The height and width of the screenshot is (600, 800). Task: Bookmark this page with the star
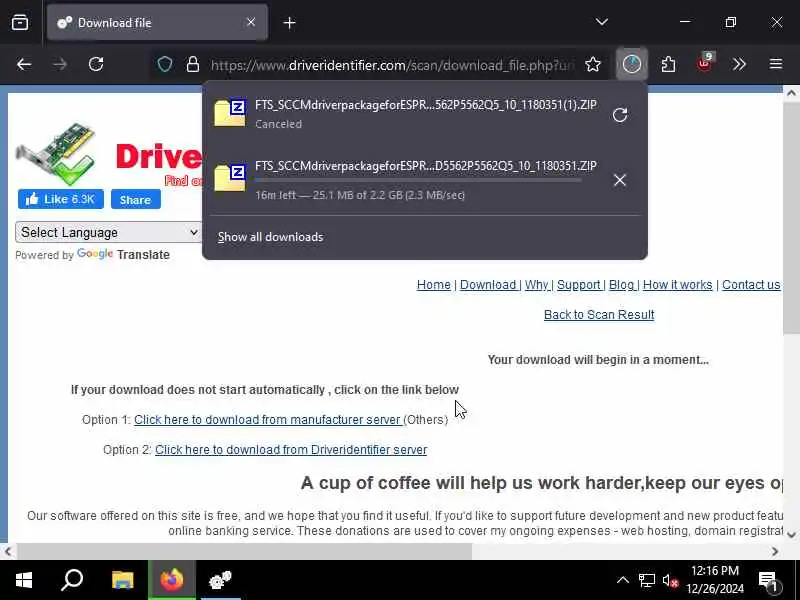[x=592, y=64]
